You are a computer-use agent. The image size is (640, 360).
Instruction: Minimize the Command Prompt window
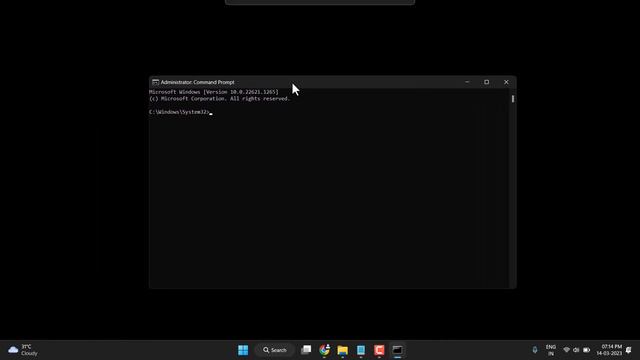point(467,82)
